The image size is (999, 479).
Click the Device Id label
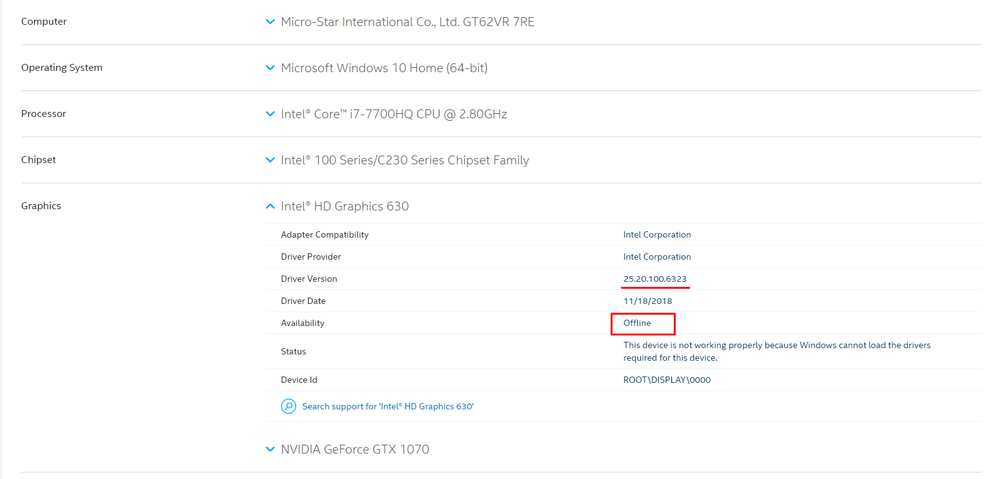coord(299,380)
